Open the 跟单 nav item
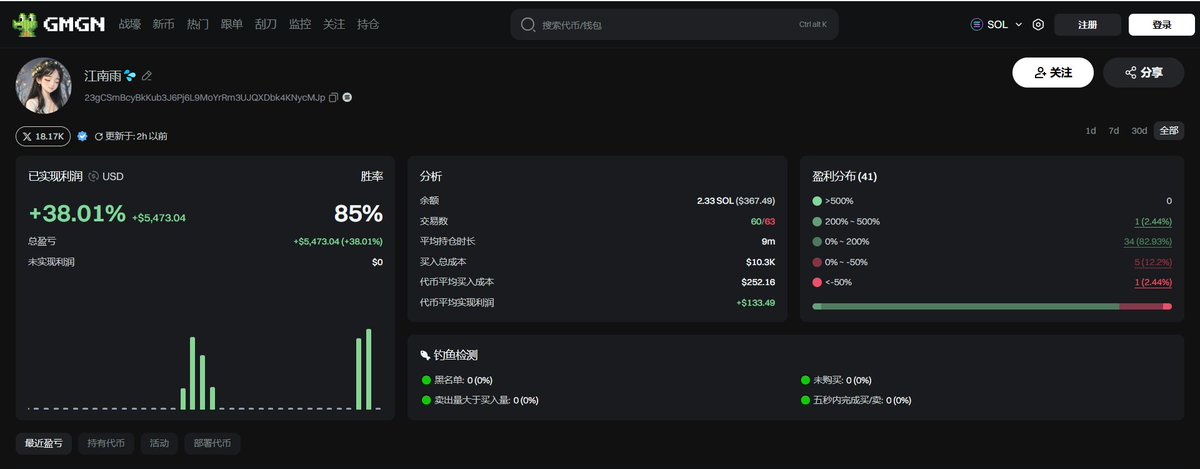The width and height of the screenshot is (1200, 469). (232, 24)
